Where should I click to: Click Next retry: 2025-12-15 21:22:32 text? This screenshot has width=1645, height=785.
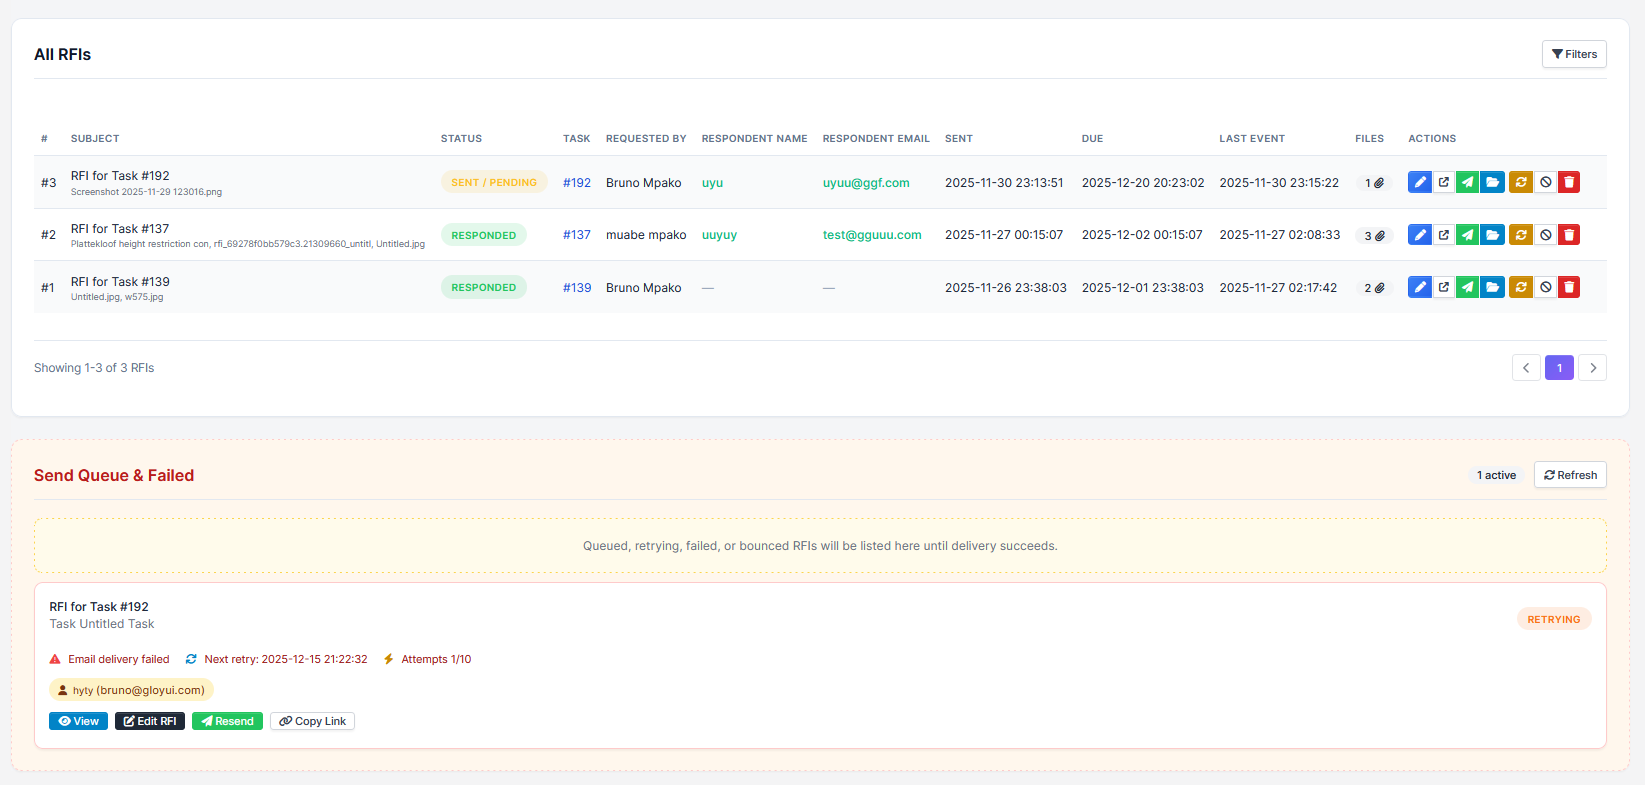(286, 659)
